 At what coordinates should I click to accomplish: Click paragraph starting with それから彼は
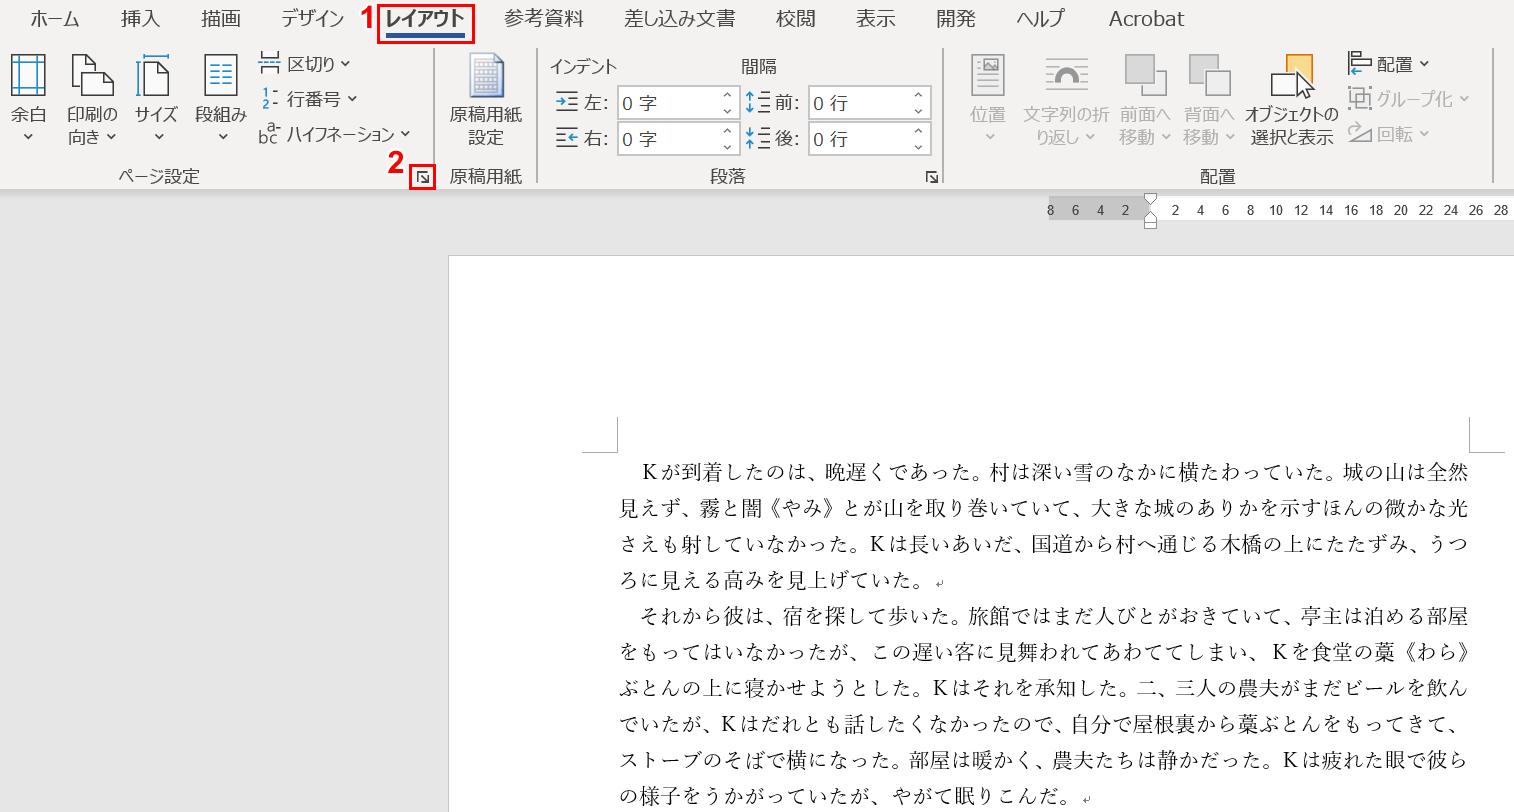[x=1043, y=706]
